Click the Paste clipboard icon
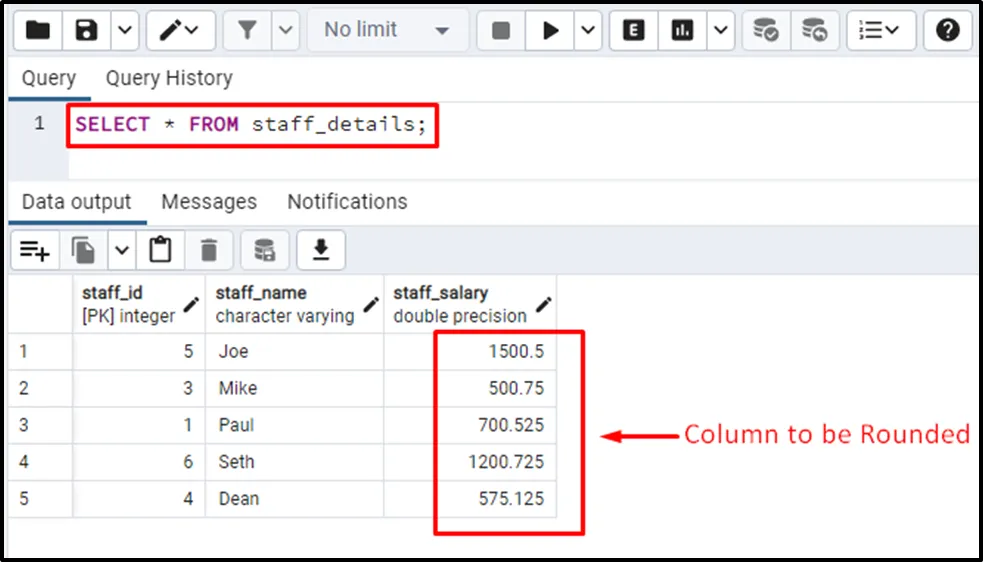983x562 pixels. pyautogui.click(x=160, y=250)
